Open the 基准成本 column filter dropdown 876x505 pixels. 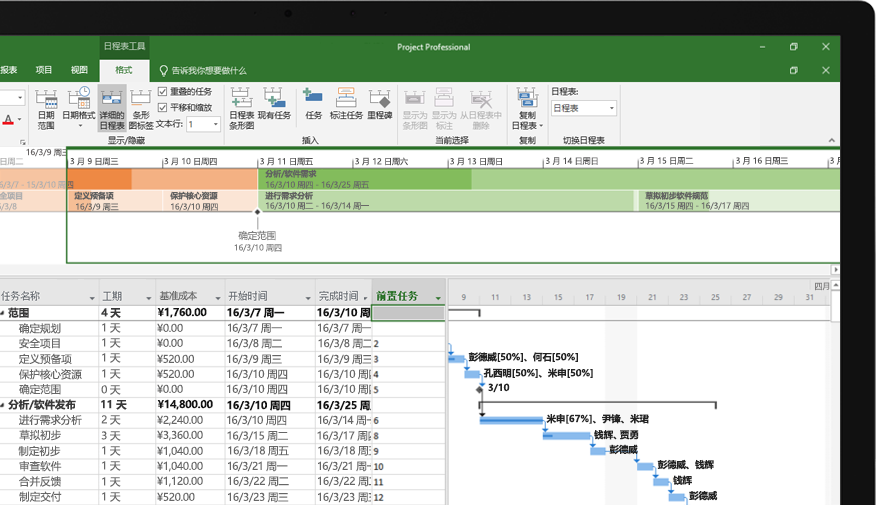(x=218, y=298)
